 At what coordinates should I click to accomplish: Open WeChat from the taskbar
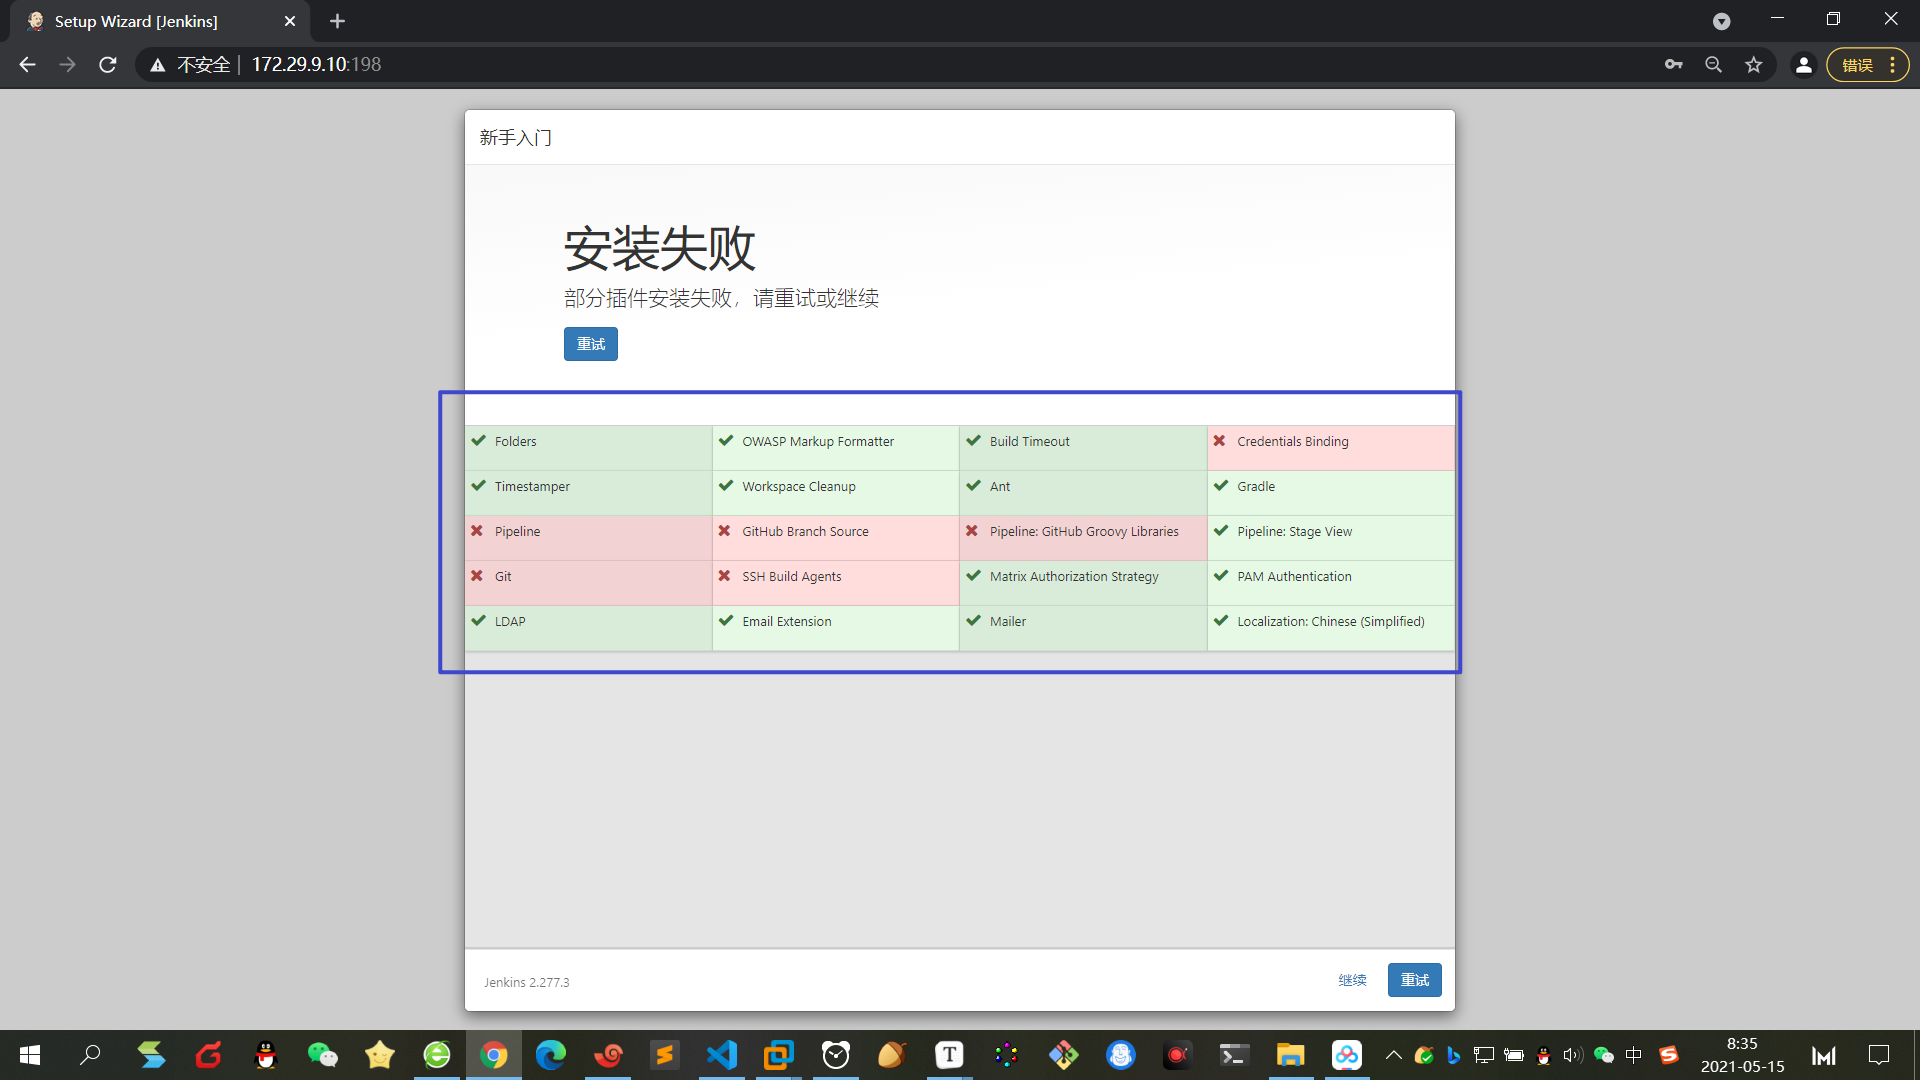(x=322, y=1055)
